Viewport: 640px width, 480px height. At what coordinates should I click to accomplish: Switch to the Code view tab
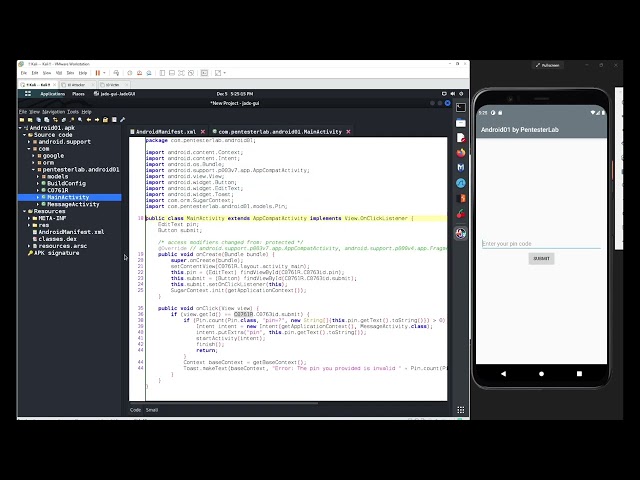coord(136,410)
